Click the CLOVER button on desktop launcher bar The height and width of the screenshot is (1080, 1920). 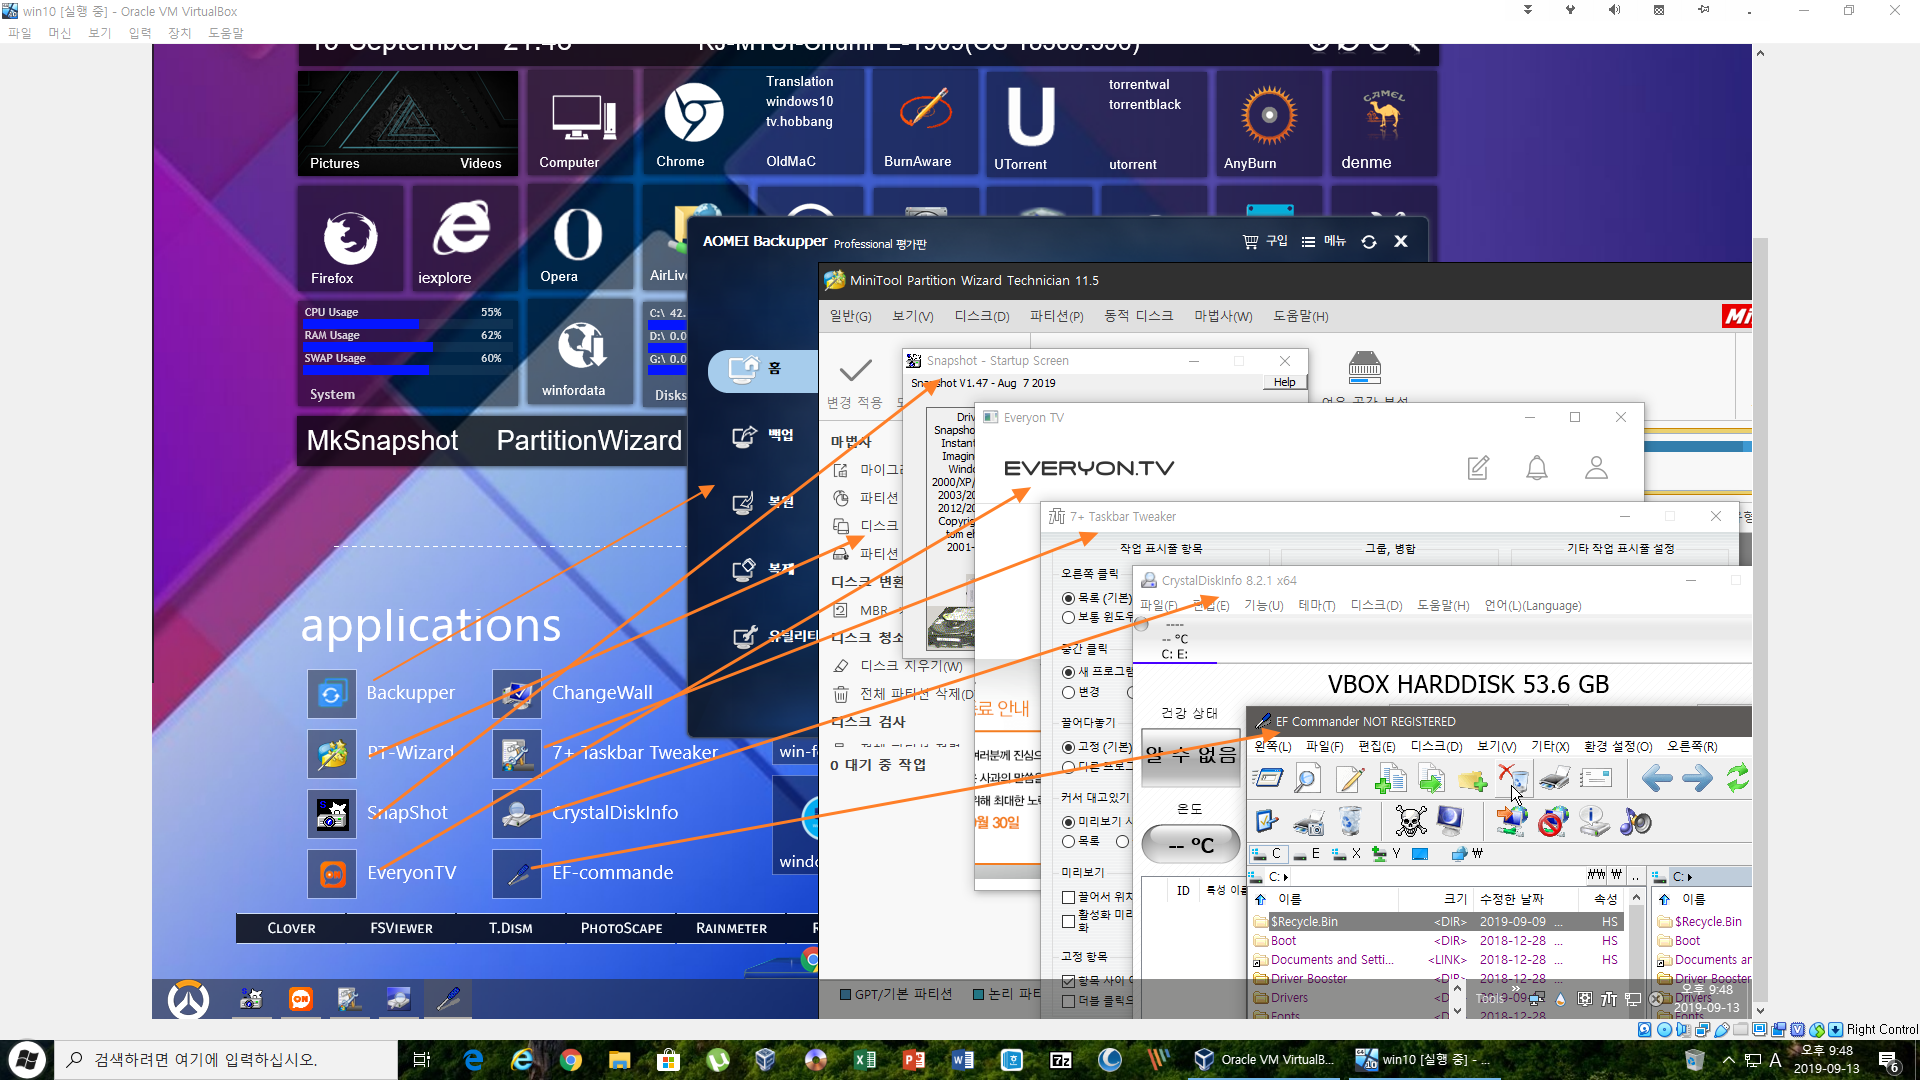click(x=291, y=928)
